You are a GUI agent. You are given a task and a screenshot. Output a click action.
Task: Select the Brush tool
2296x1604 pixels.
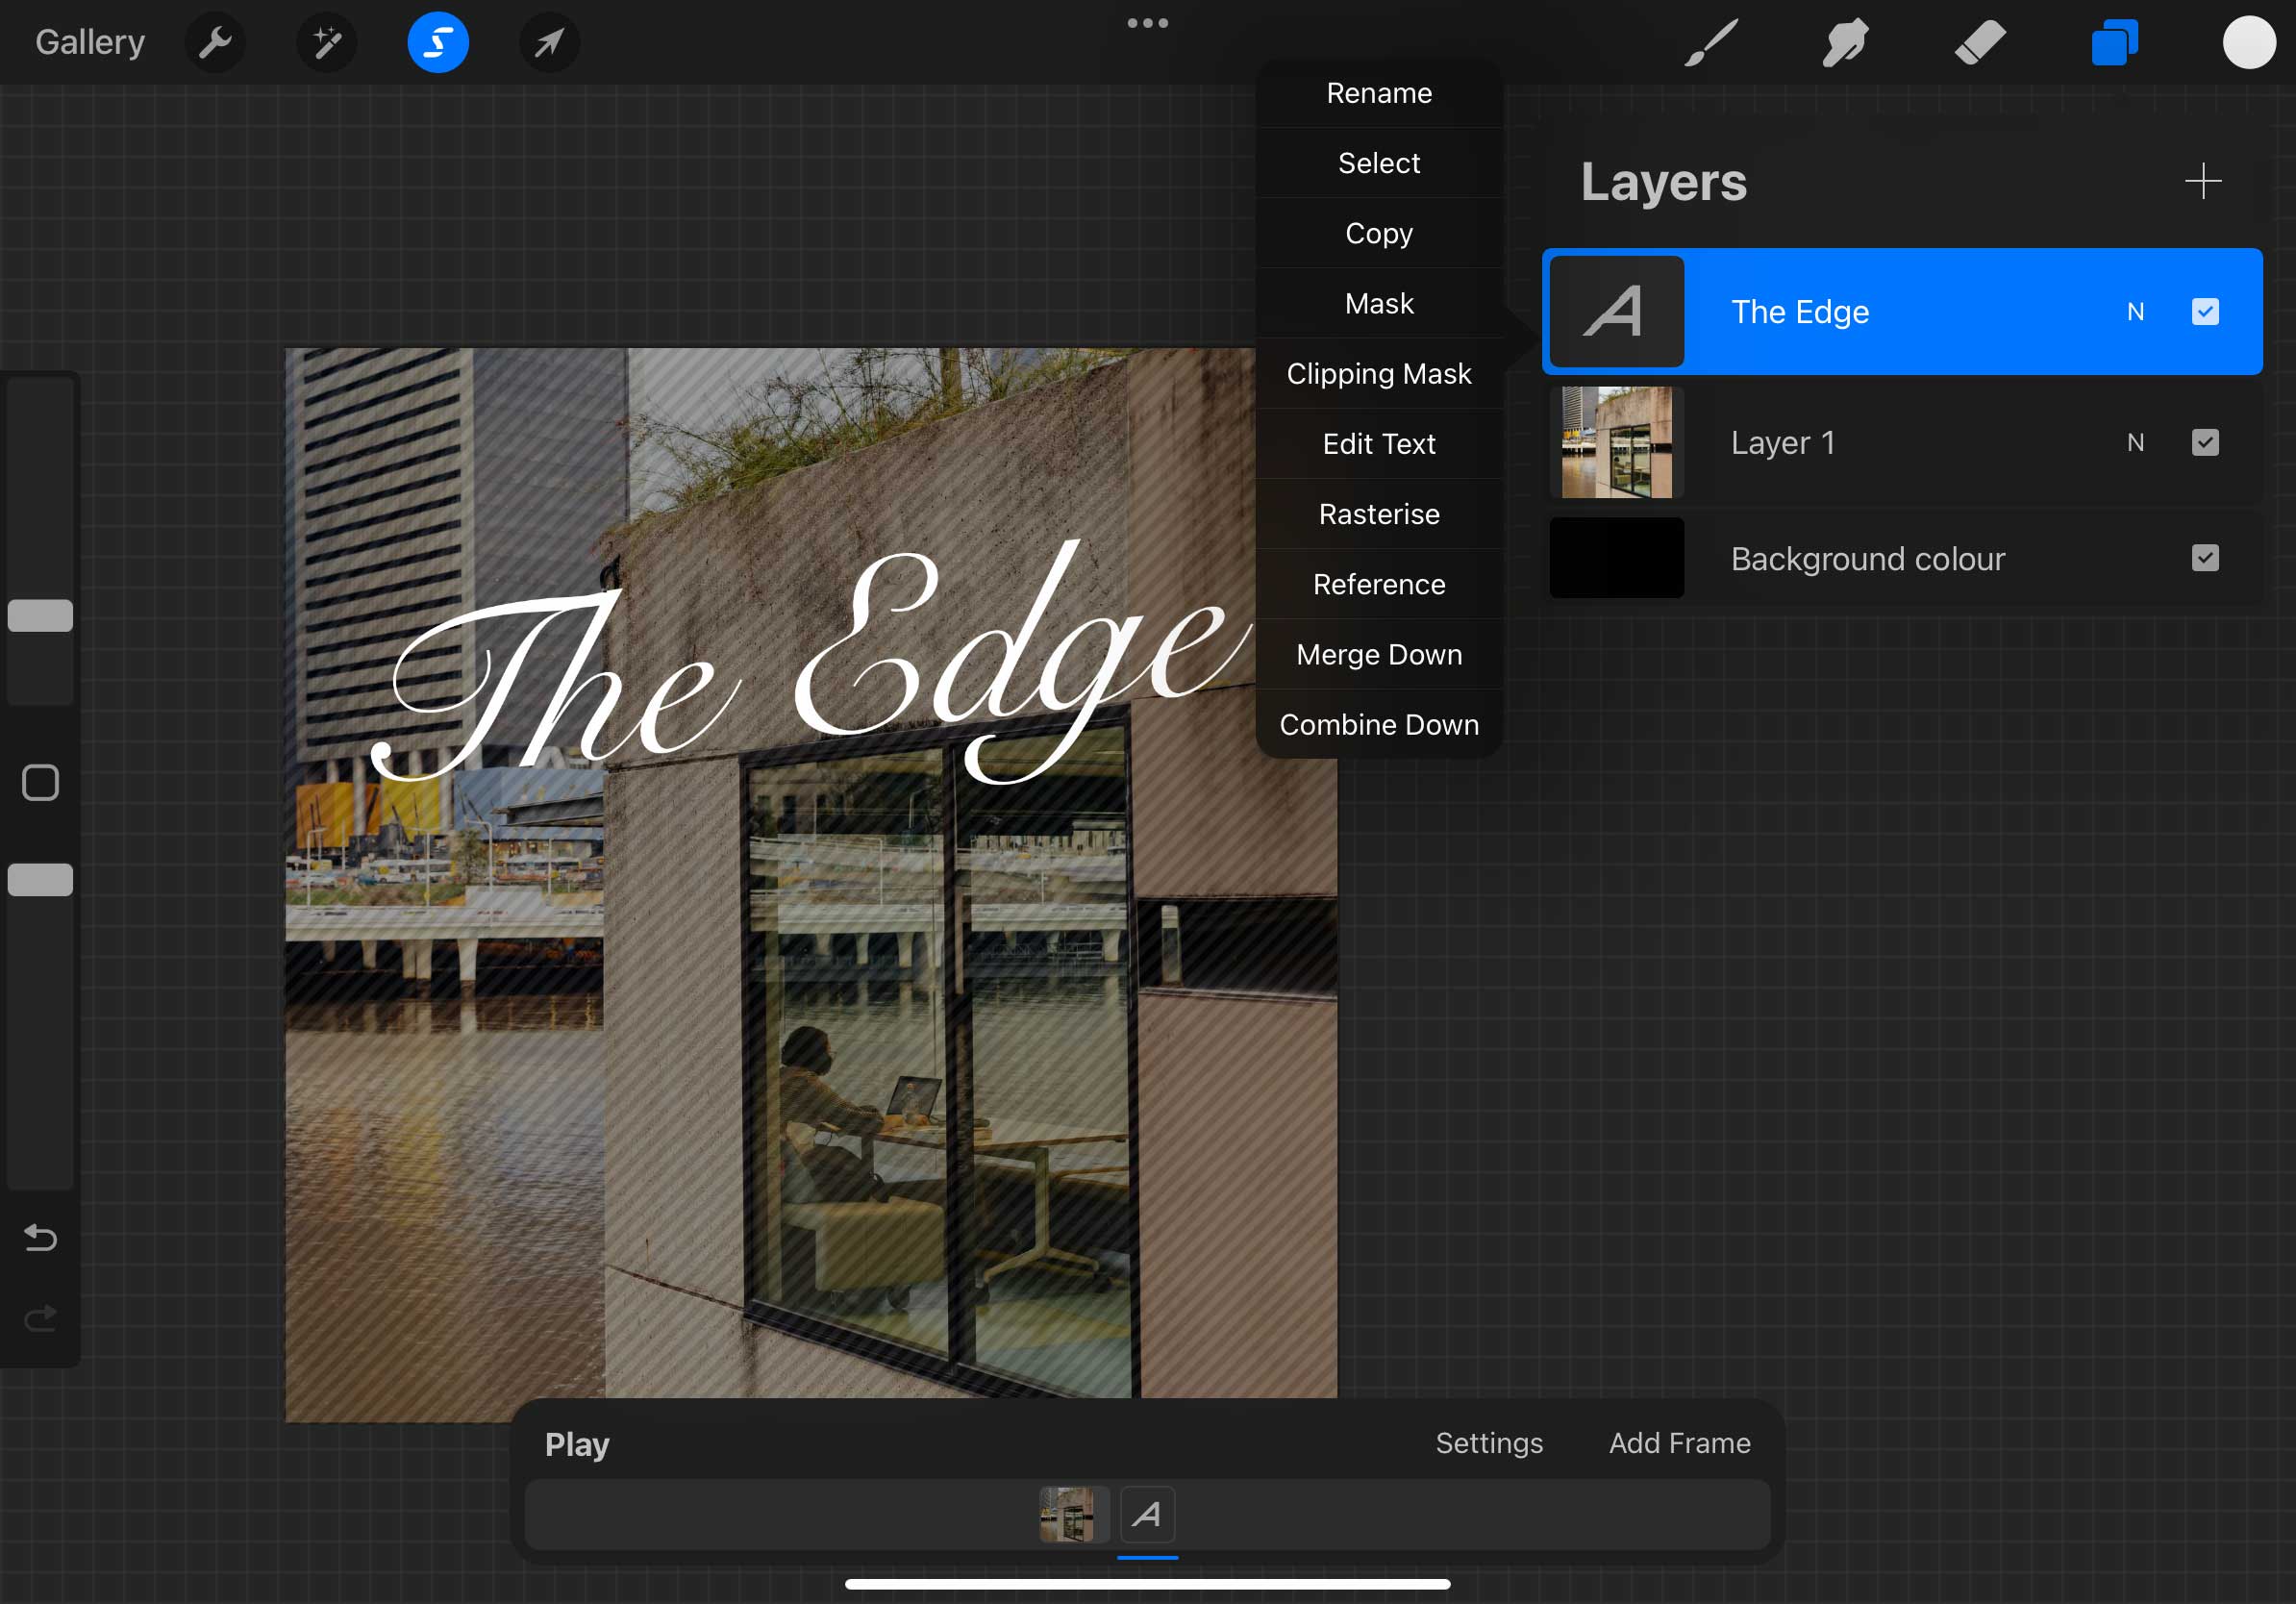(1711, 43)
